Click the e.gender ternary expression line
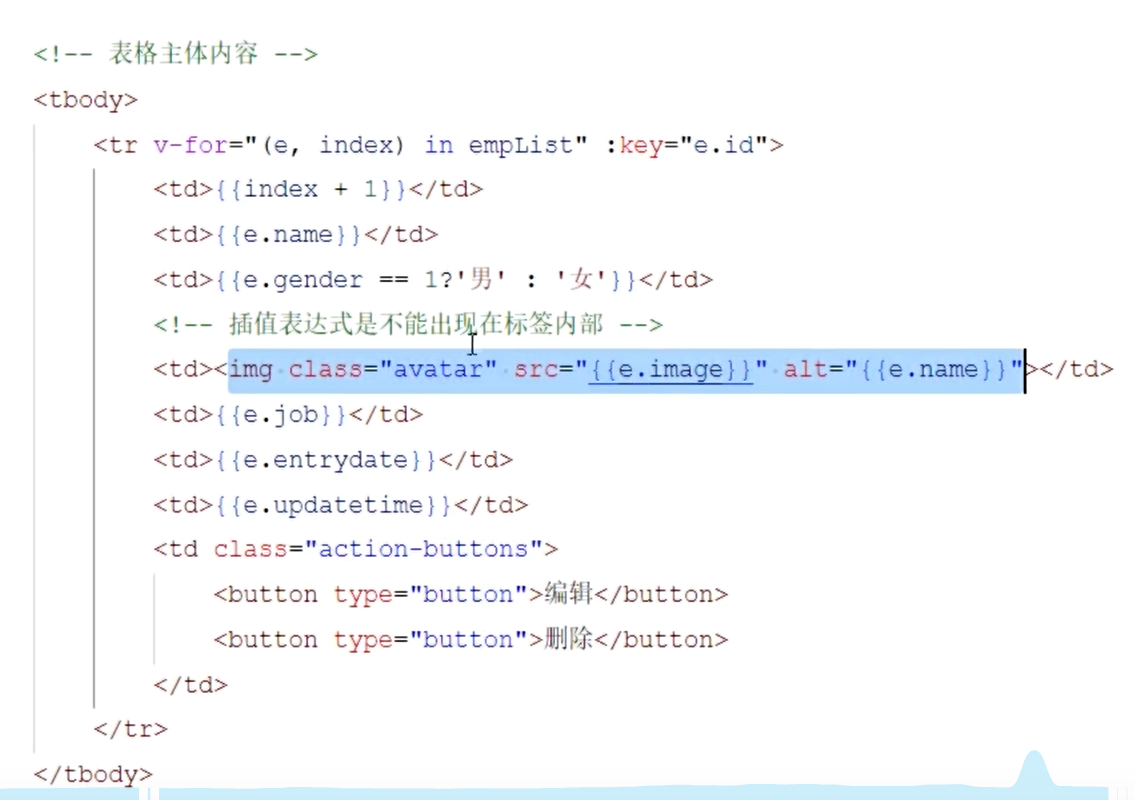1135x800 pixels. point(433,280)
